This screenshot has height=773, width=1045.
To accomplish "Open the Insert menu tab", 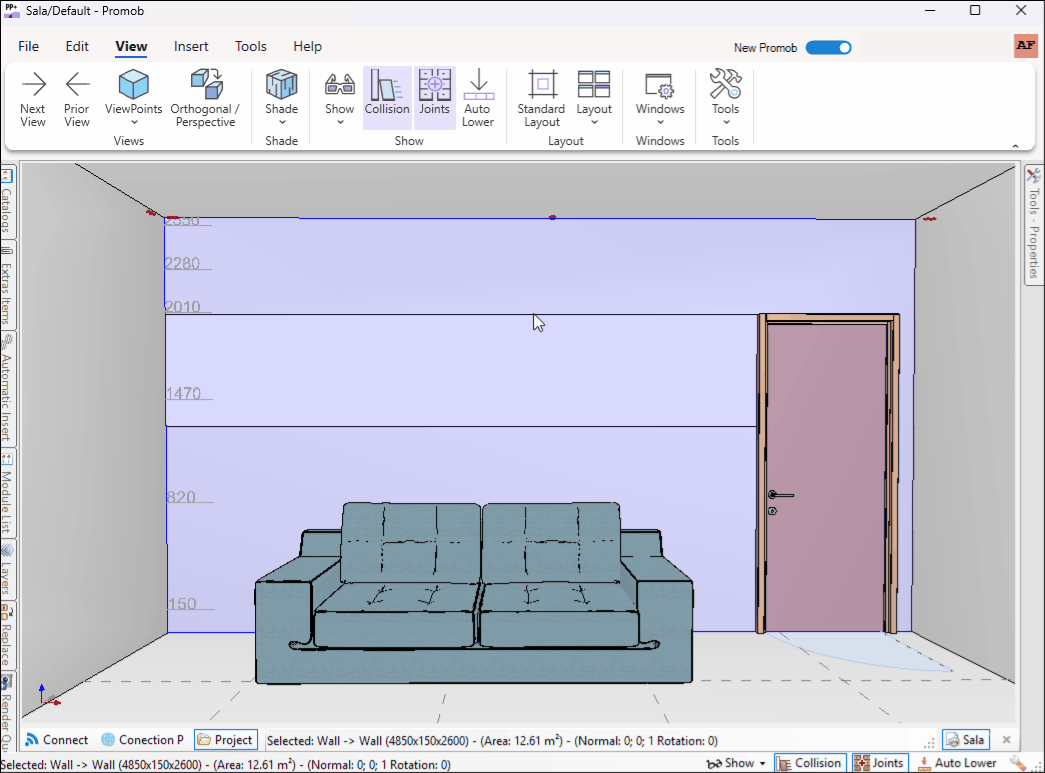I will pyautogui.click(x=191, y=46).
